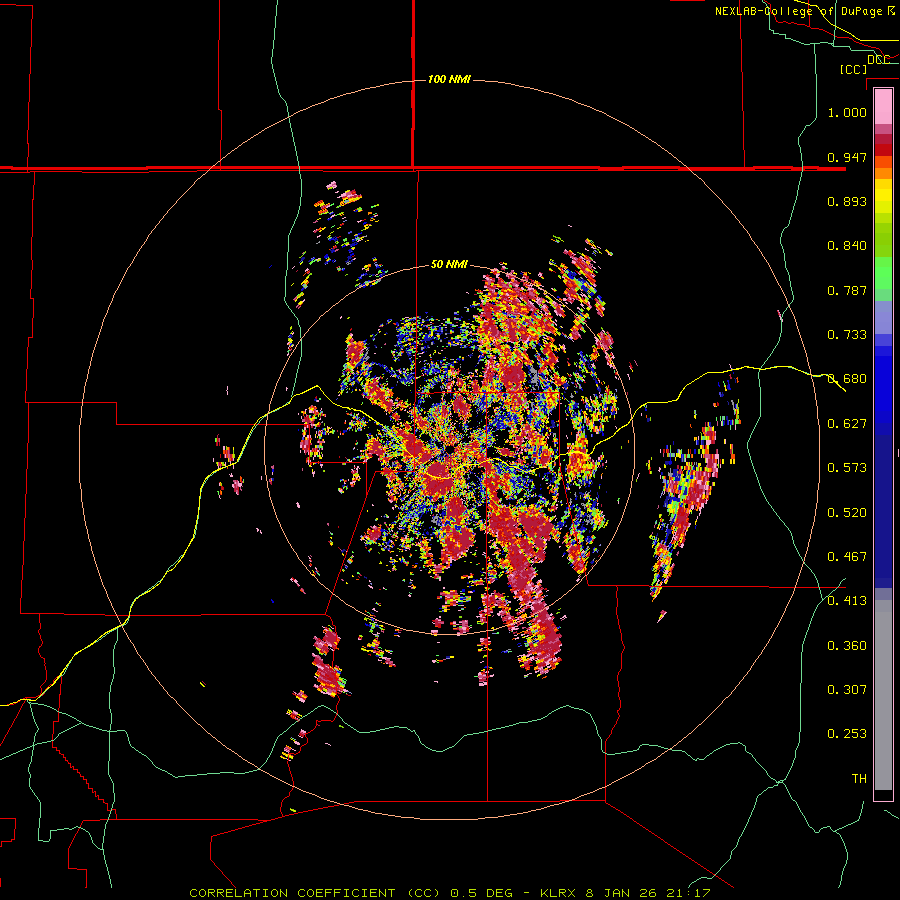
Task: Select the 0.360 scale value
Action: 847,646
